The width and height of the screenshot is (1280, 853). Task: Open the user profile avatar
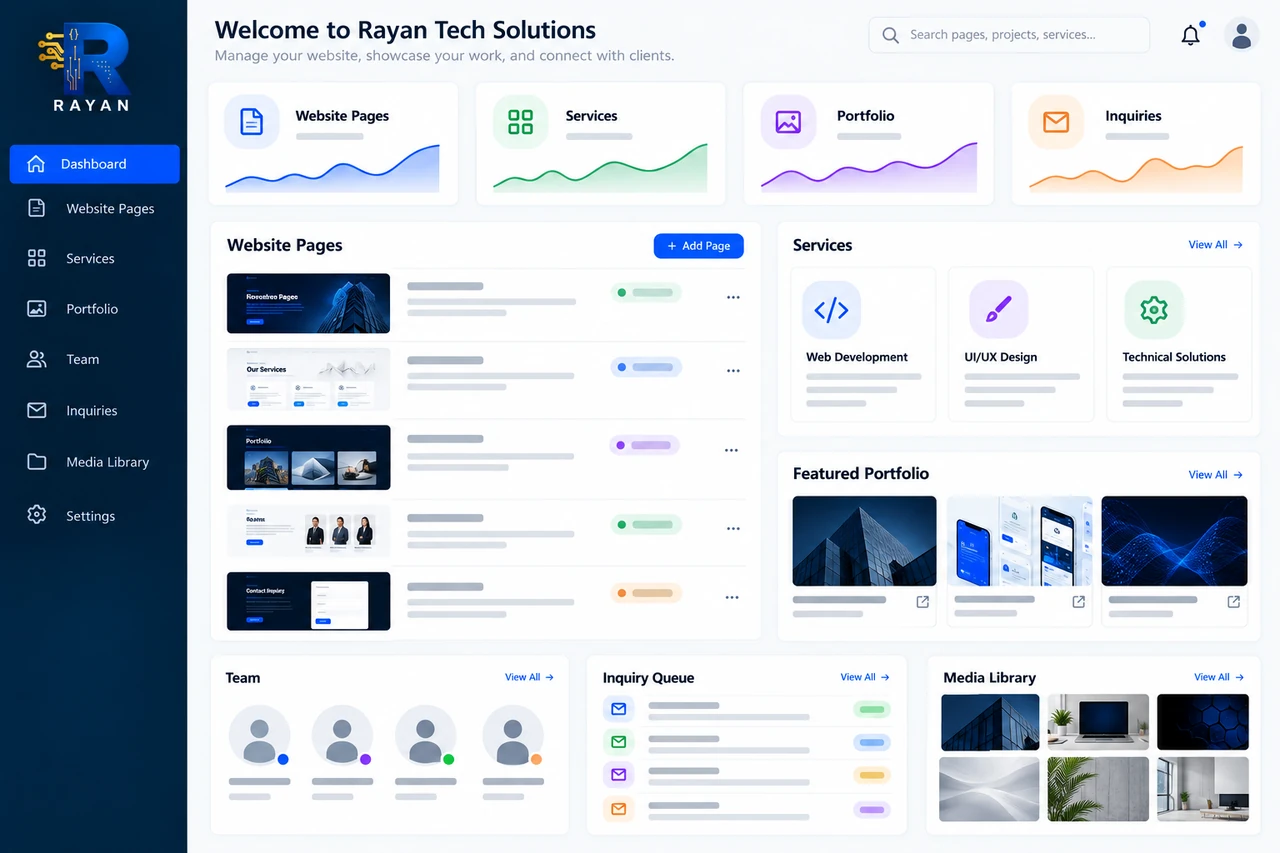(1242, 36)
